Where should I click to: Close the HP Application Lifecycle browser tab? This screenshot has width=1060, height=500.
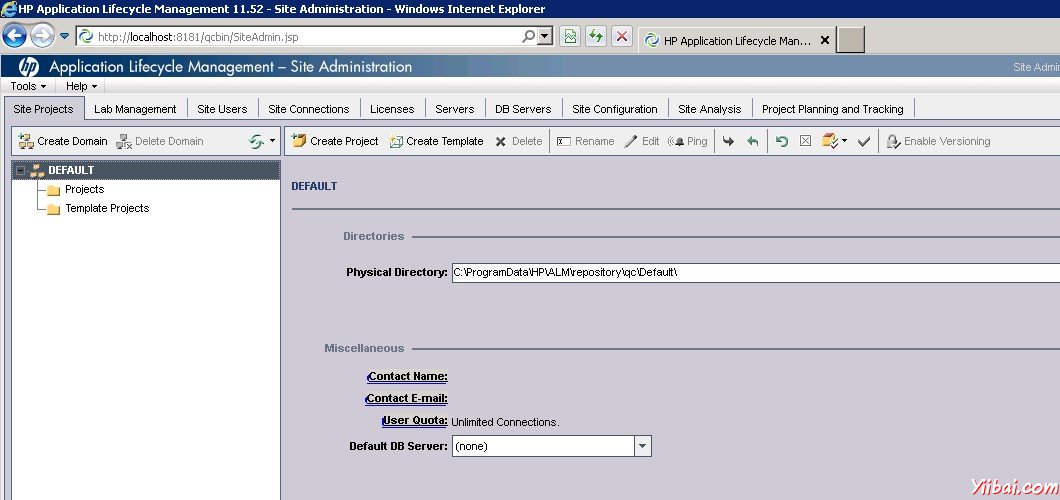(x=825, y=41)
